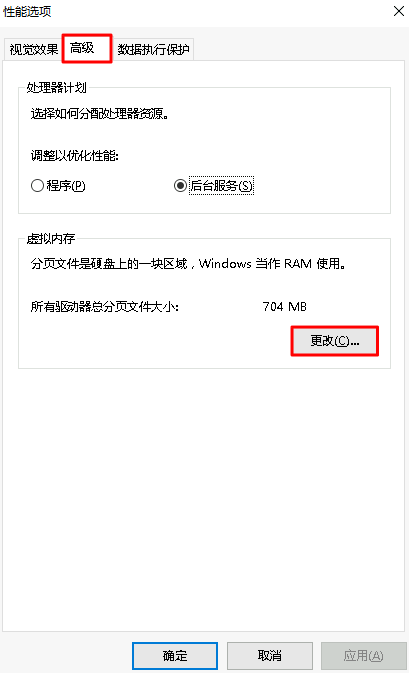Viewport: 409px width, 673px height.
Task: Click the 处理器计划 group heading
Action: (x=57, y=88)
